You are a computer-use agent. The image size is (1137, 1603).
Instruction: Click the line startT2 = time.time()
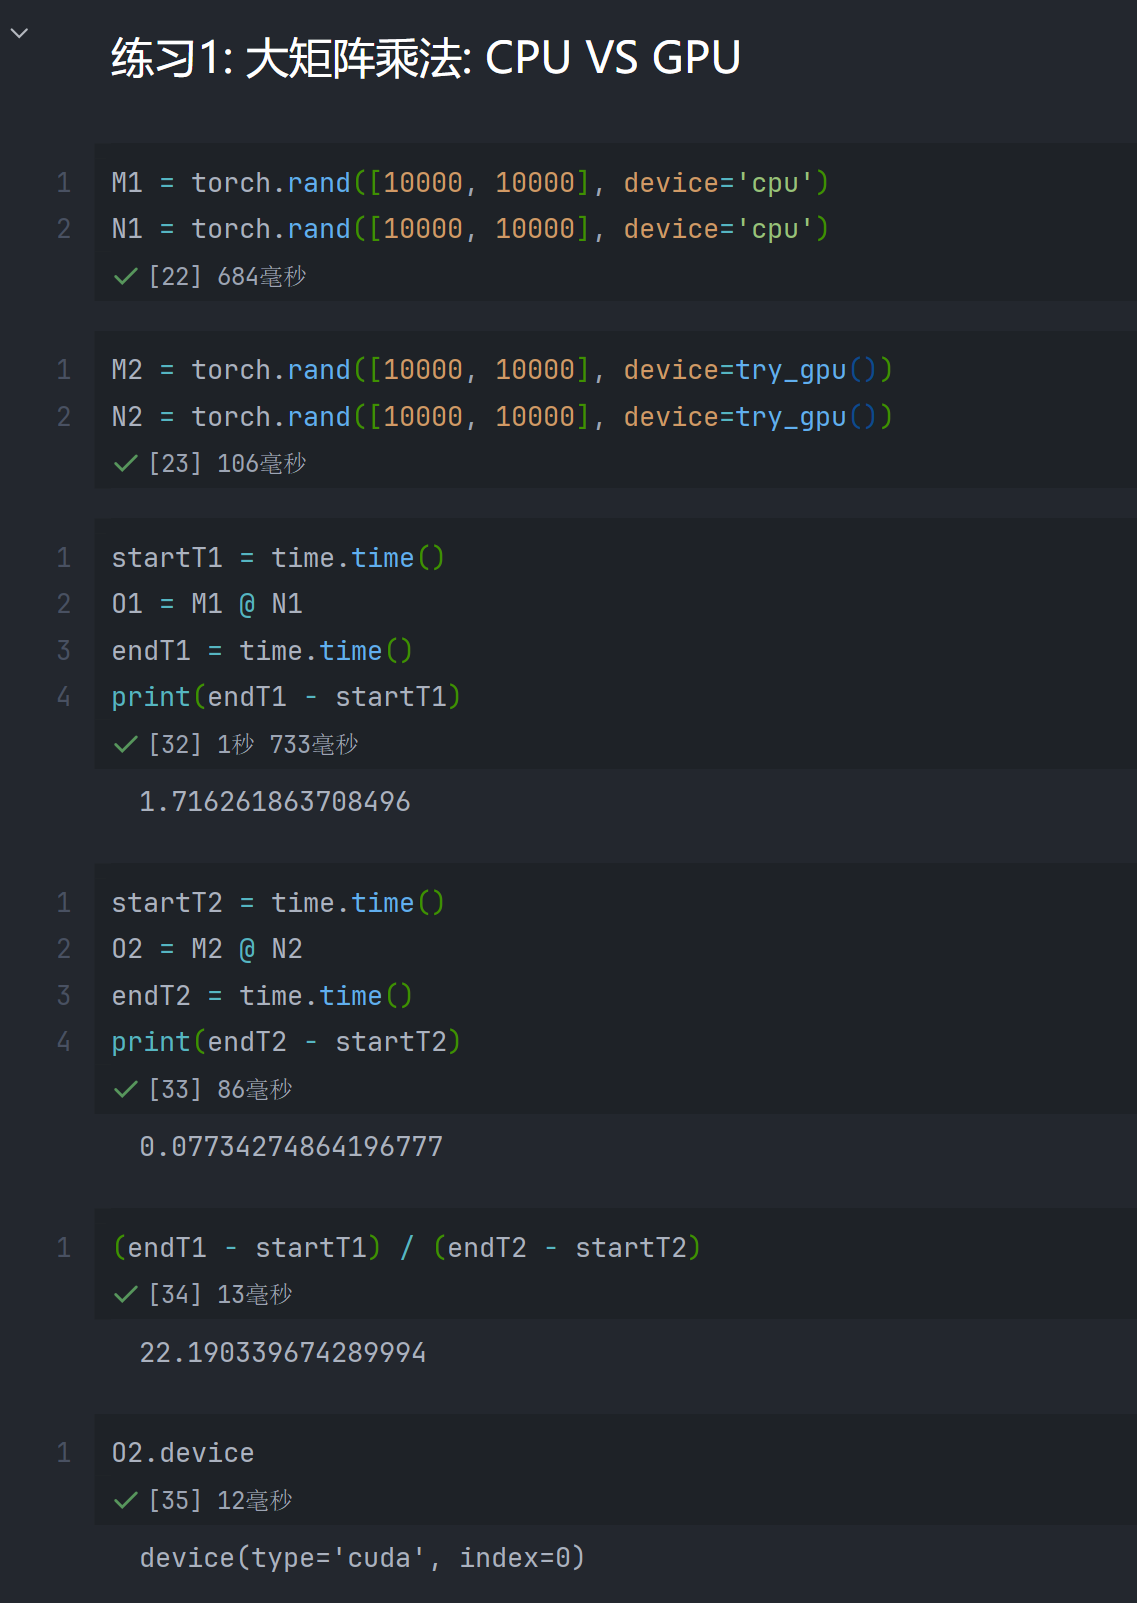[278, 903]
